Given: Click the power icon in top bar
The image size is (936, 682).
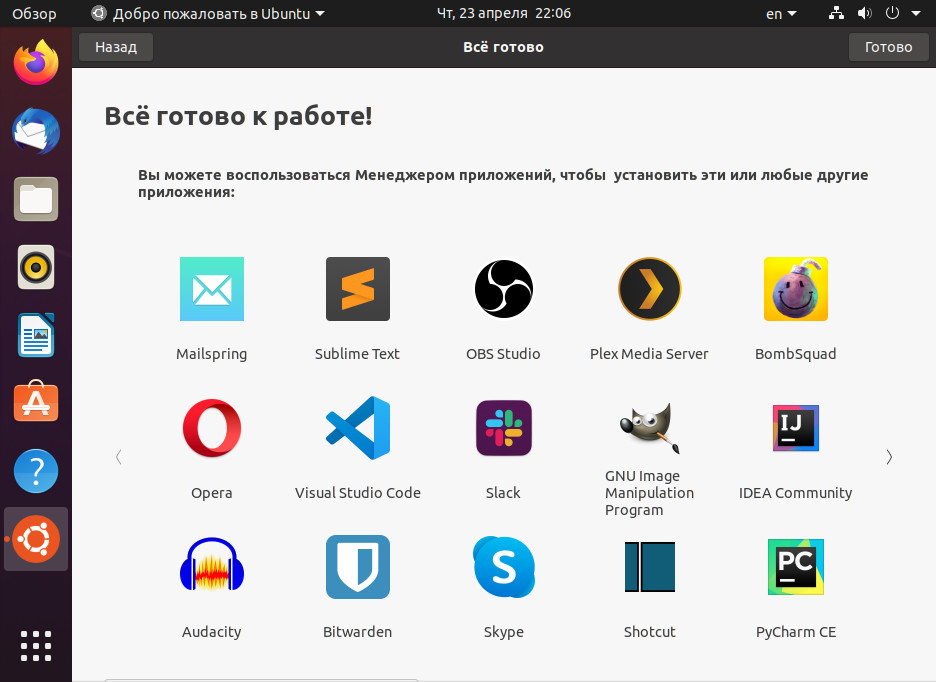Looking at the screenshot, I should [892, 13].
